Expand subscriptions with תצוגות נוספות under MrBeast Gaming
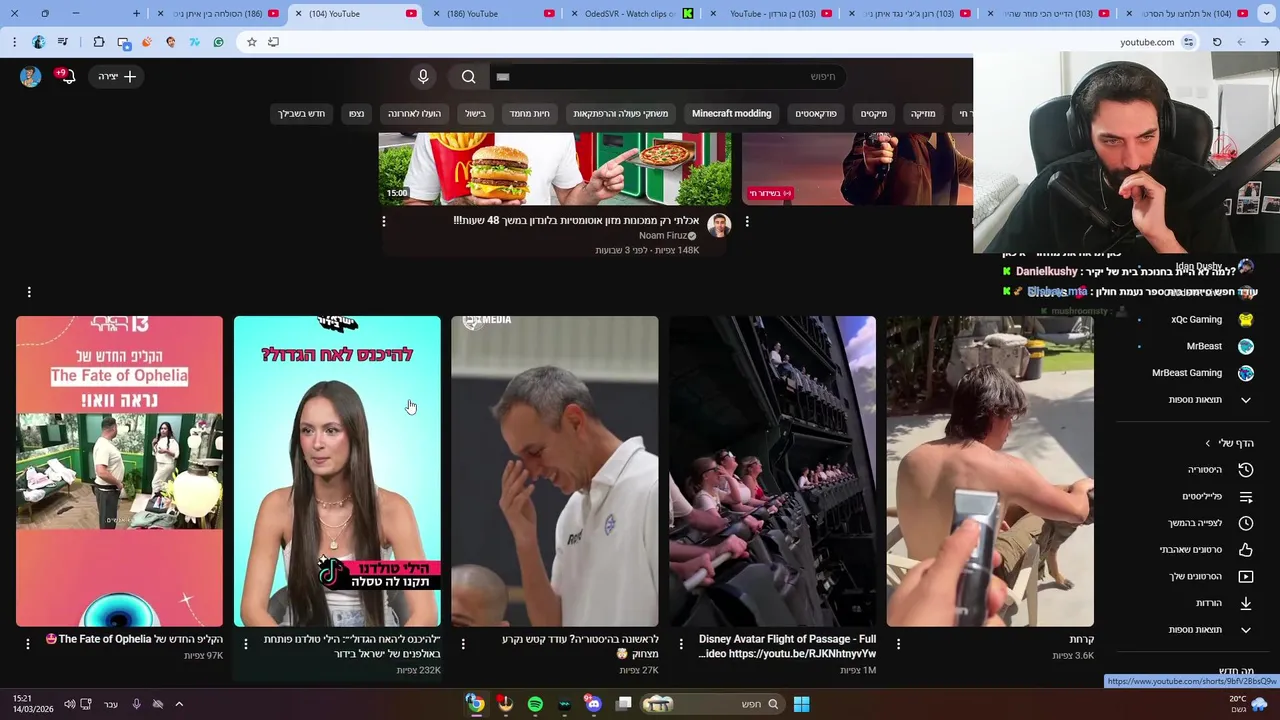This screenshot has height=720, width=1280. 1196,400
